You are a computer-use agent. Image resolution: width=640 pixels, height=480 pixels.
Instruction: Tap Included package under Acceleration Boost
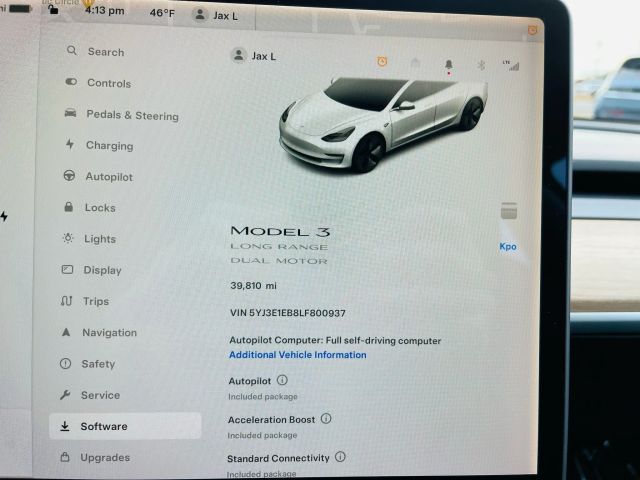[x=262, y=435]
